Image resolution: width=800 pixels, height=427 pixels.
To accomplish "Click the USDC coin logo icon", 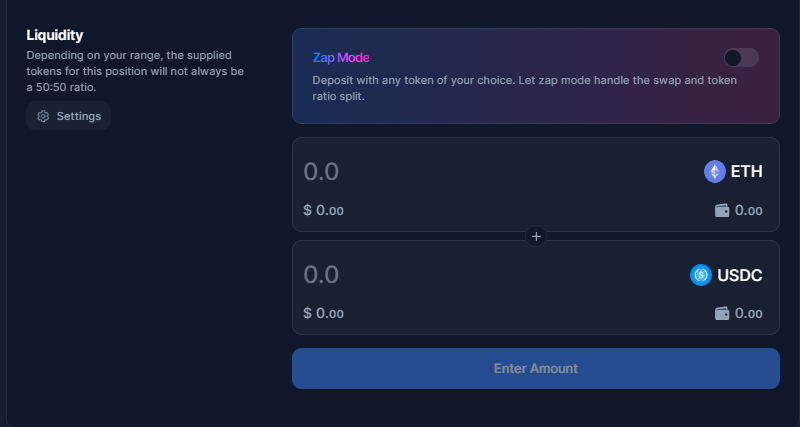I will coord(701,275).
